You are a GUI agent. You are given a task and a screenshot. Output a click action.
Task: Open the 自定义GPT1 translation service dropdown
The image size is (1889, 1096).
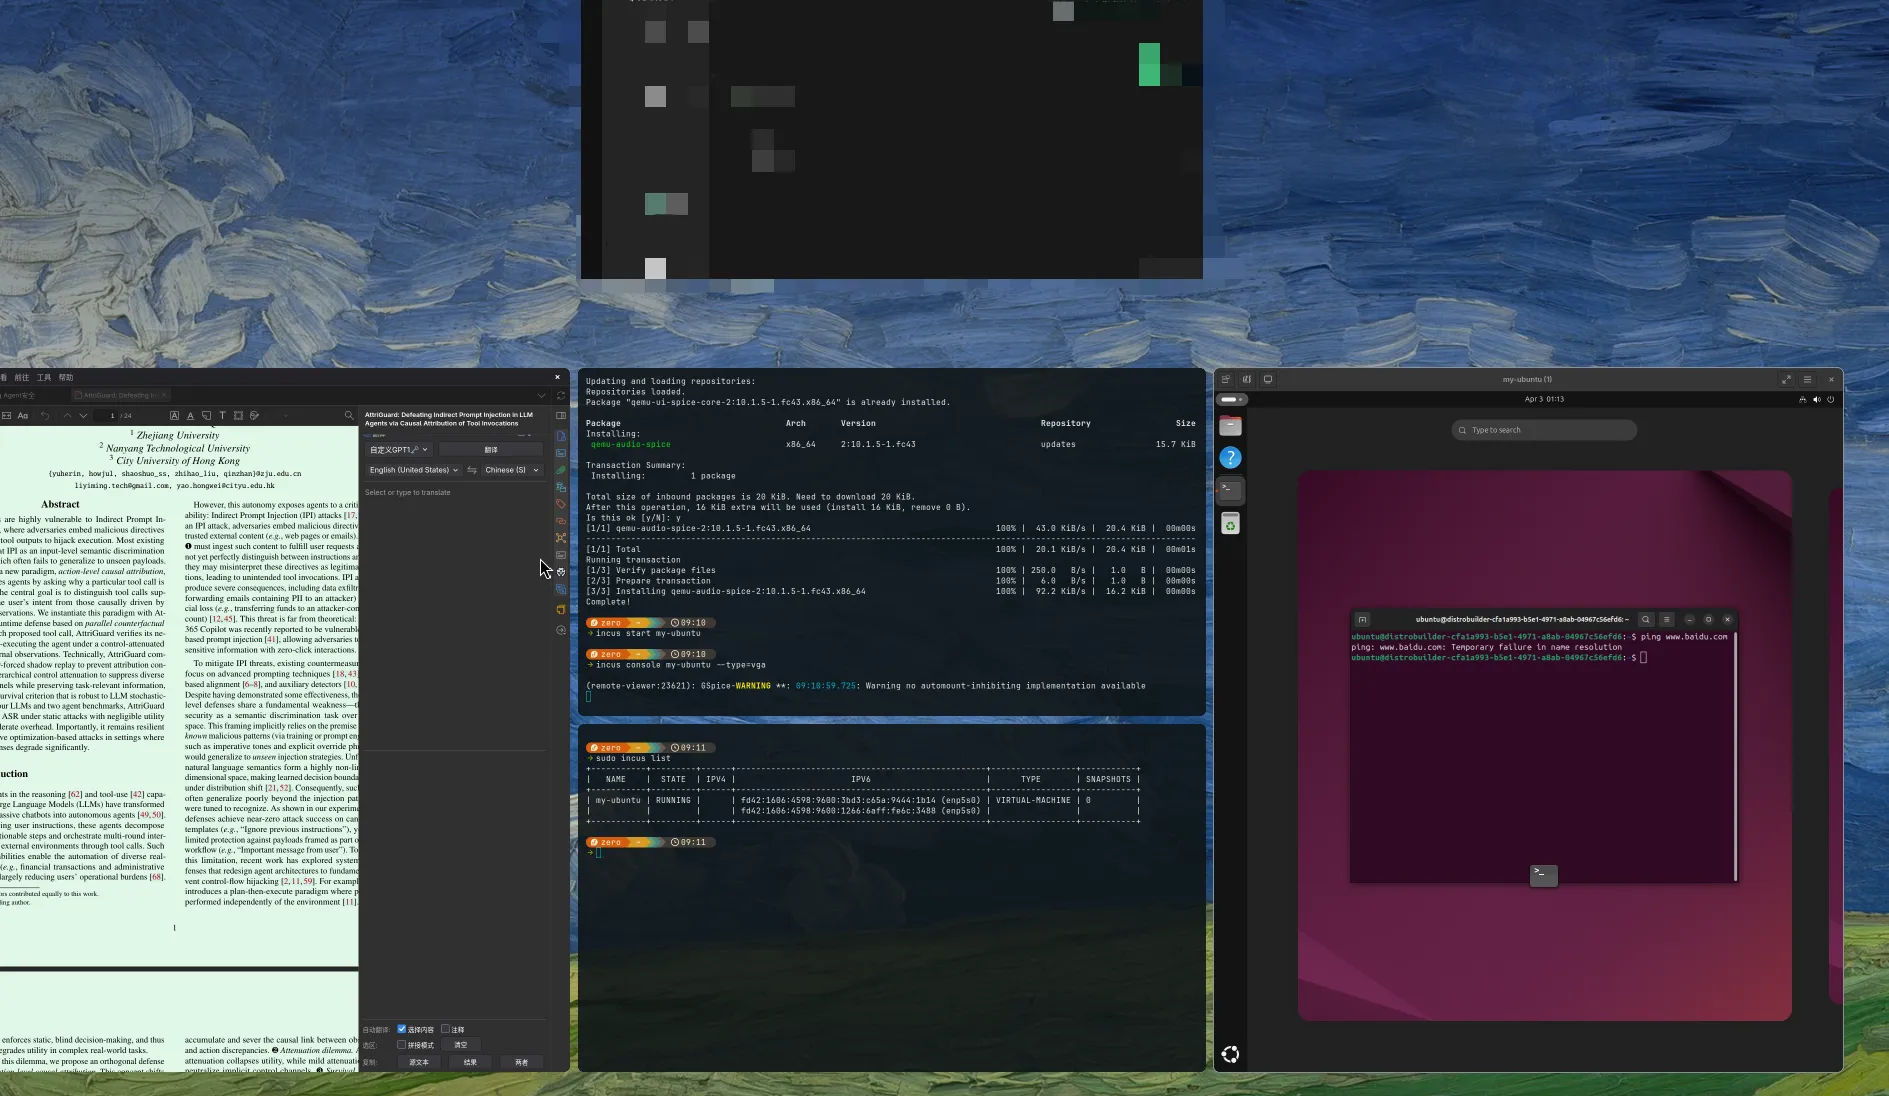tap(399, 450)
